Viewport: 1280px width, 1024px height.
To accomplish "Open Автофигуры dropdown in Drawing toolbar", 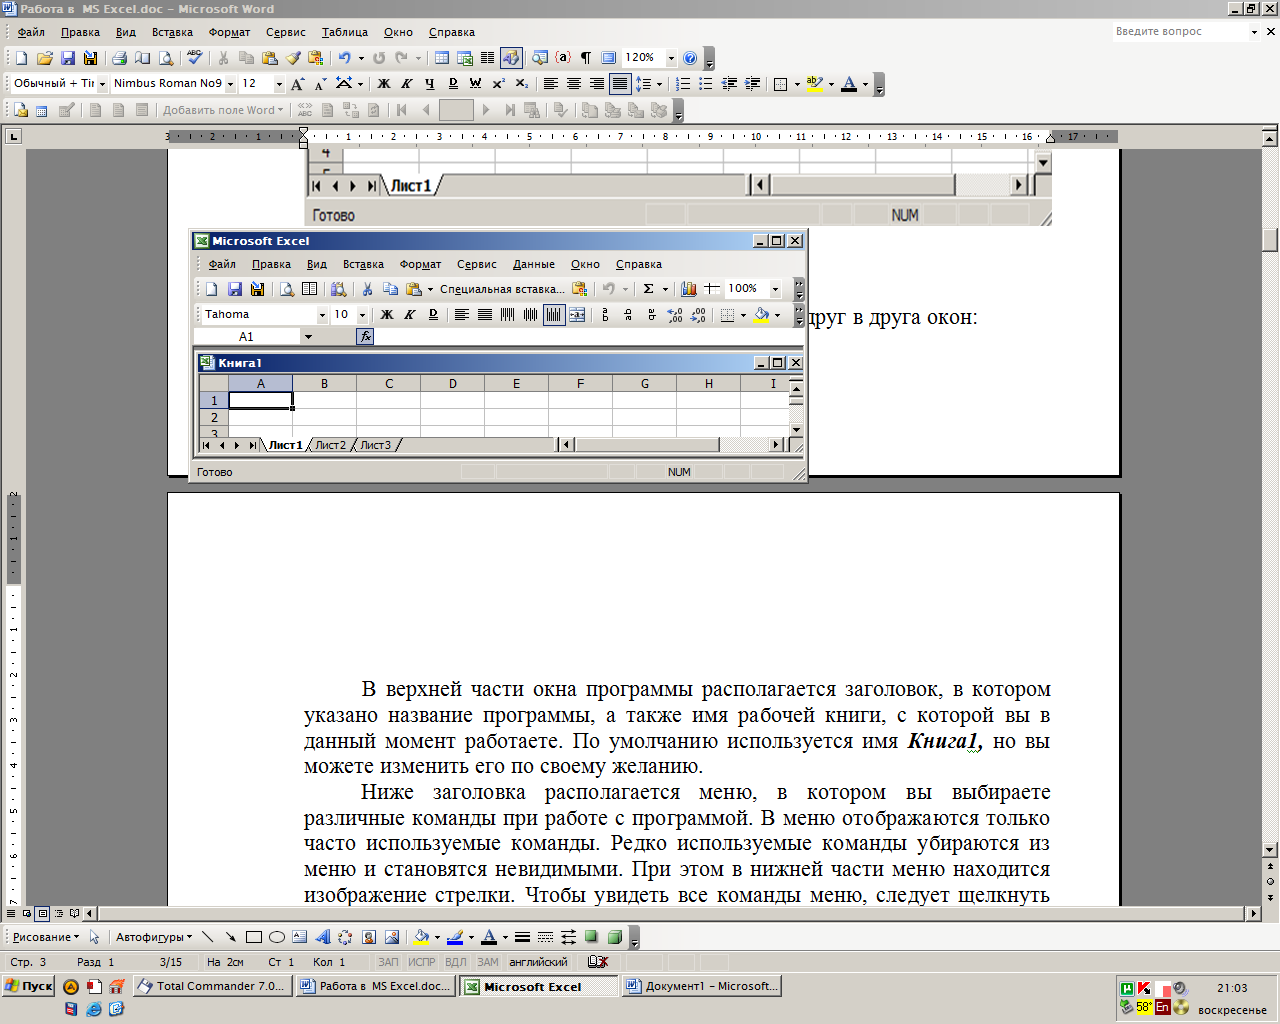I will 154,937.
